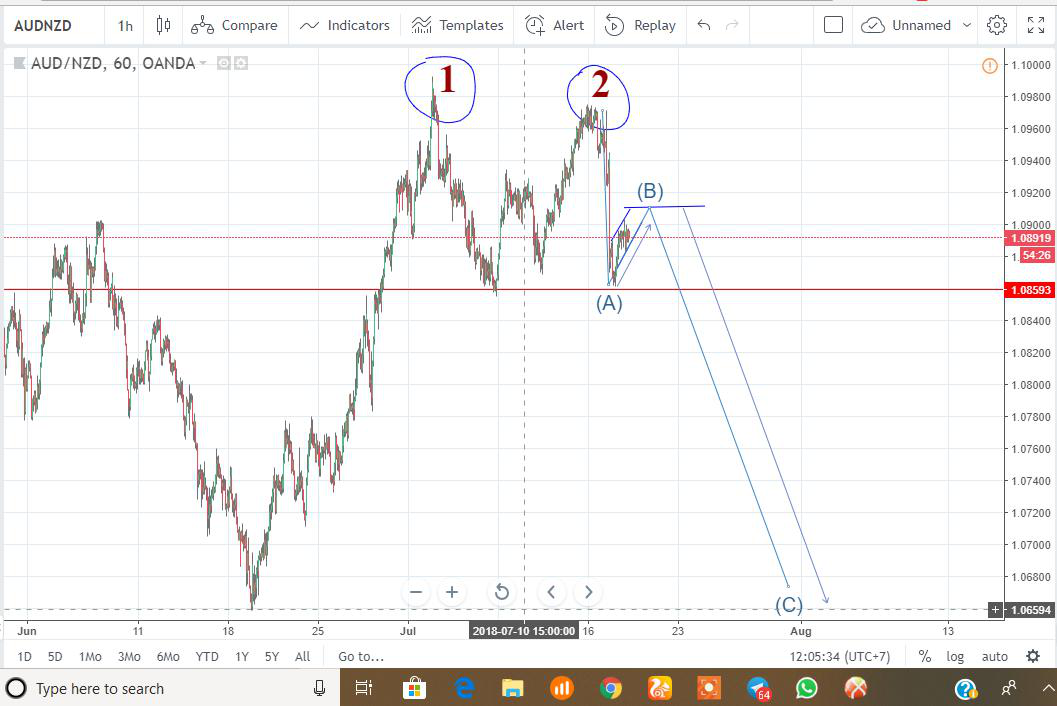Click the microphone icon in search box
Viewport: 1057px width, 706px height.
(320, 688)
